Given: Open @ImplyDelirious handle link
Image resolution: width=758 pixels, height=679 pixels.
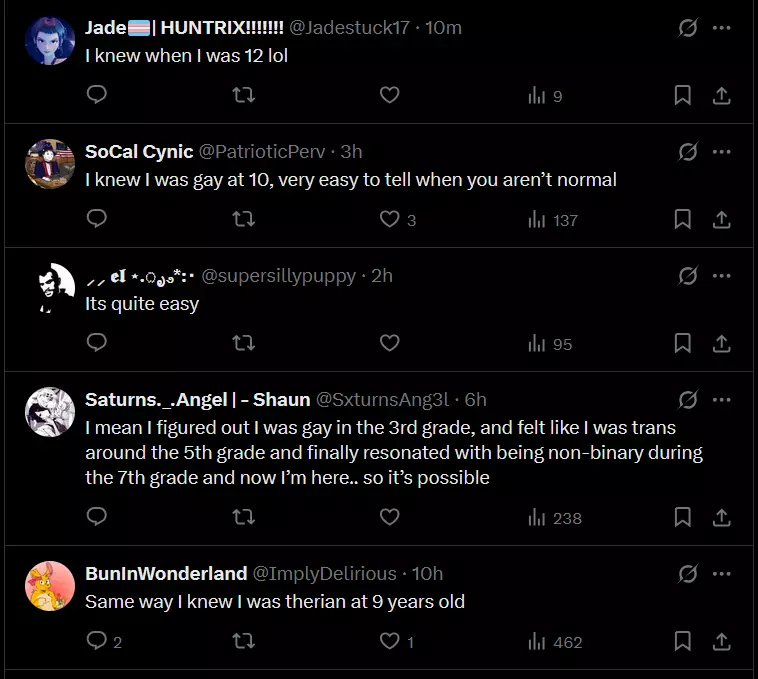Looking at the screenshot, I should coord(324,573).
